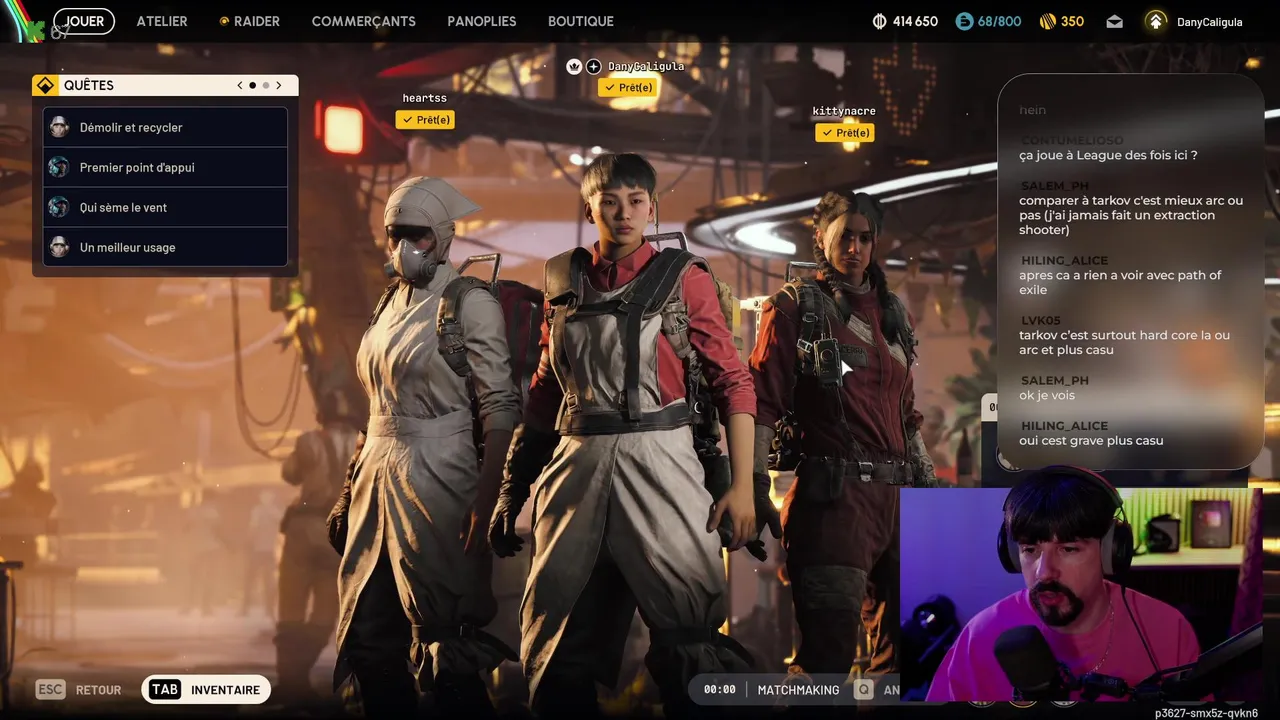This screenshot has height=720, width=1280.
Task: Go to the COMMERÇANTS tab
Action: point(364,21)
